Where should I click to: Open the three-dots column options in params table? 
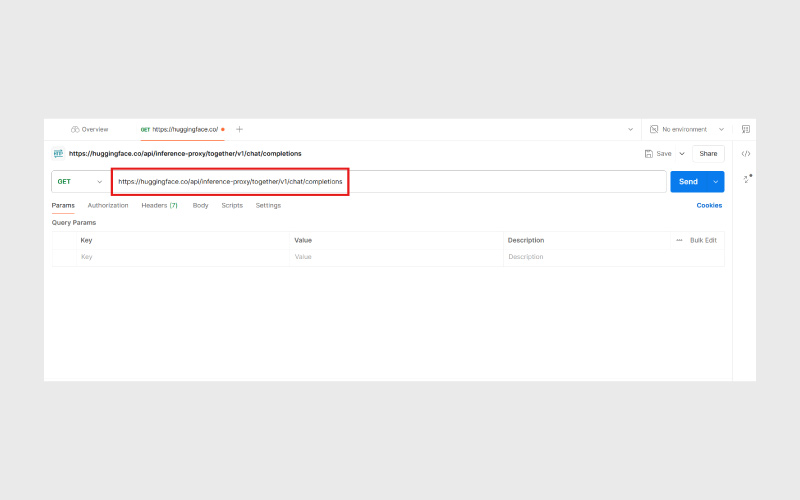[679, 240]
